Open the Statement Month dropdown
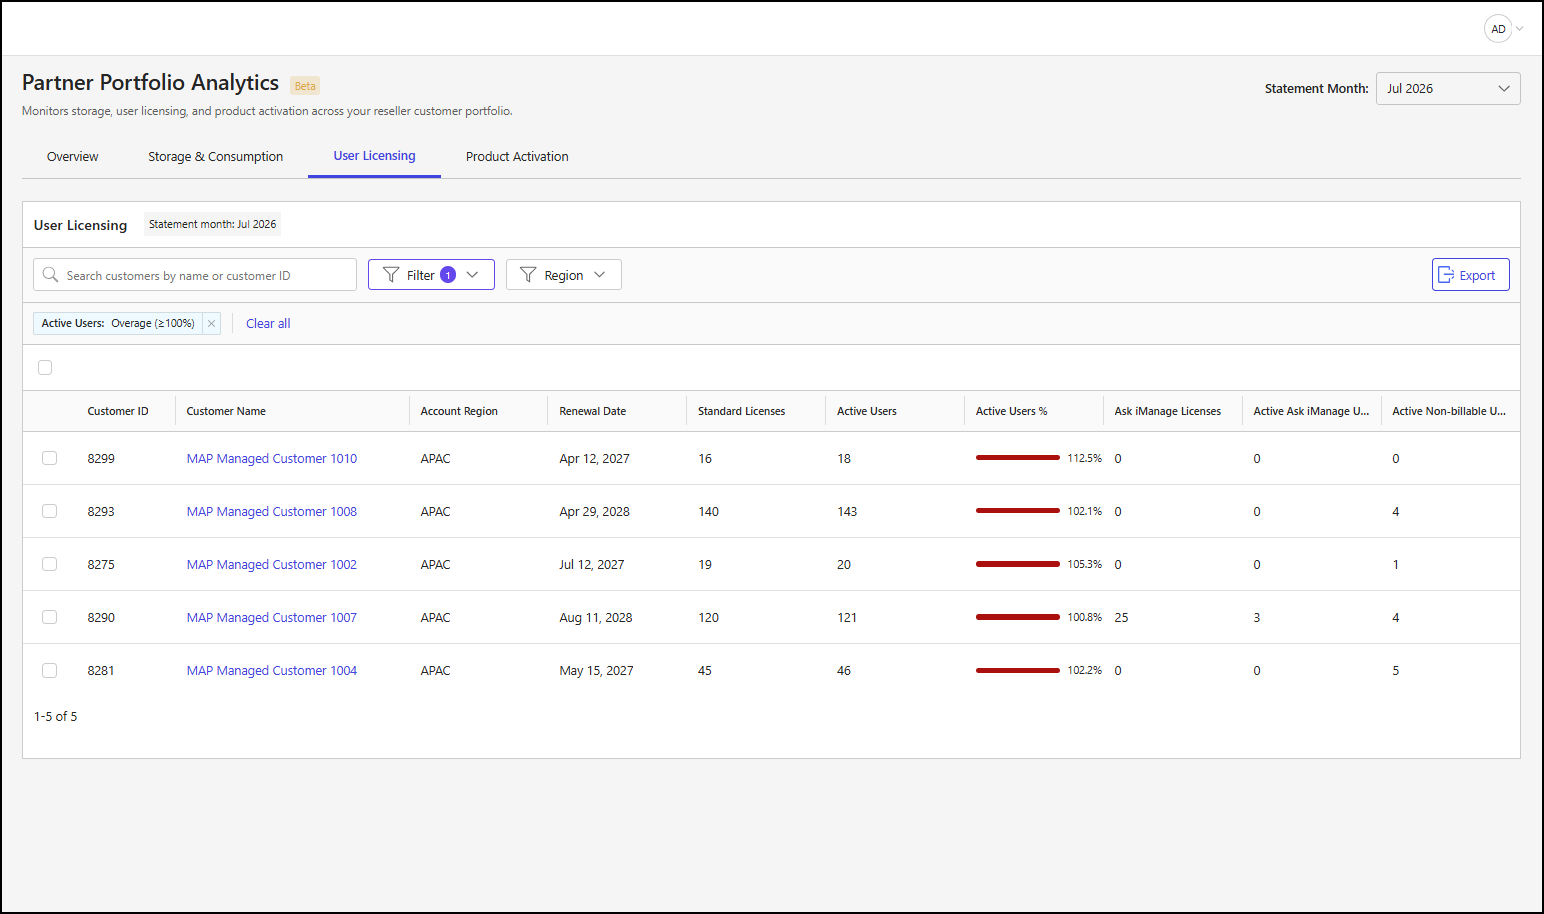Screen dimensions: 1544x914 (x=1448, y=88)
